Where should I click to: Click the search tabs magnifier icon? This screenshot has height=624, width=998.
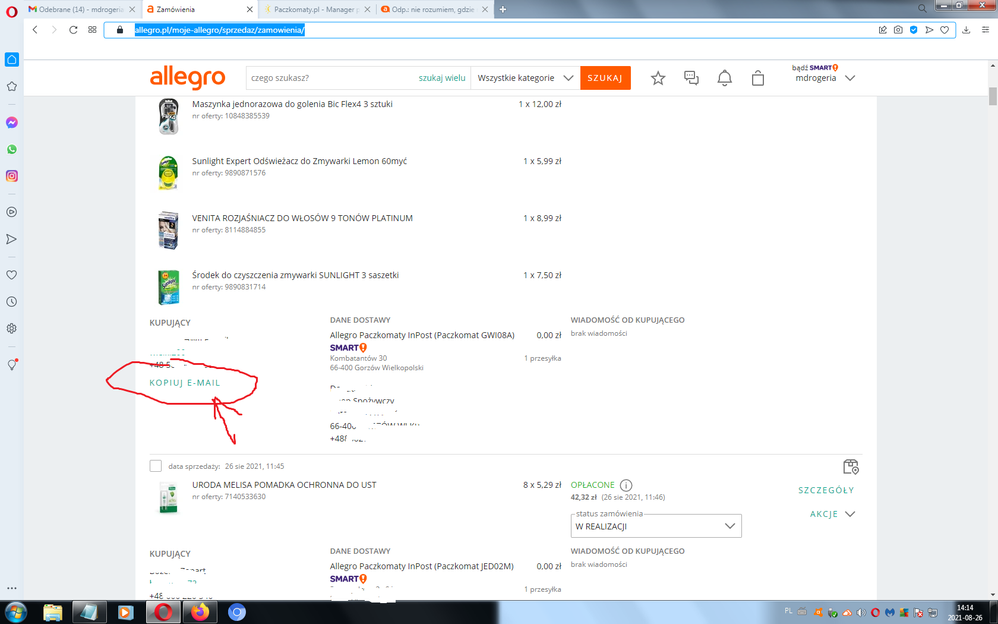(922, 8)
